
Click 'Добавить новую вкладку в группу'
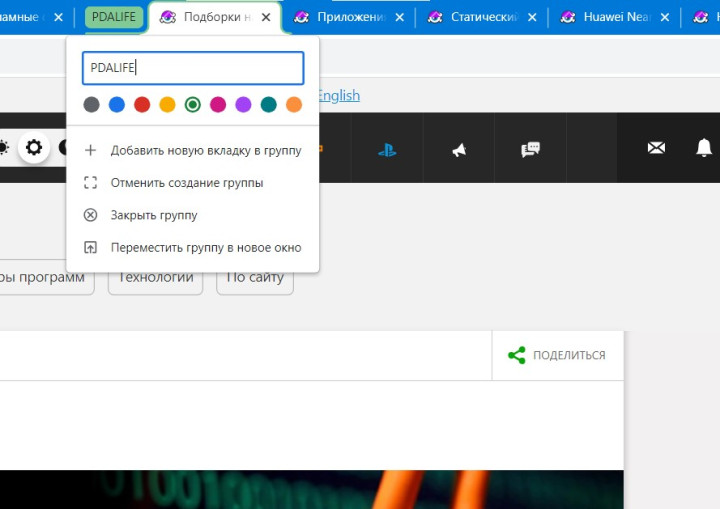click(x=205, y=151)
